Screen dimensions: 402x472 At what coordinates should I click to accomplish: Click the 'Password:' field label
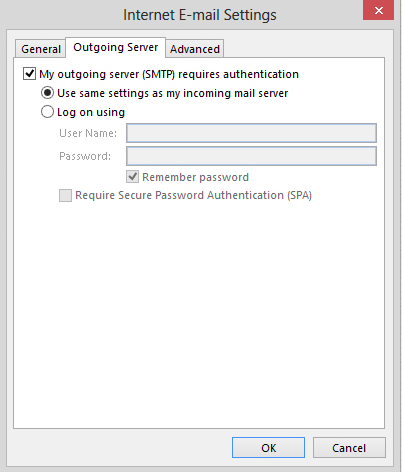pos(85,156)
